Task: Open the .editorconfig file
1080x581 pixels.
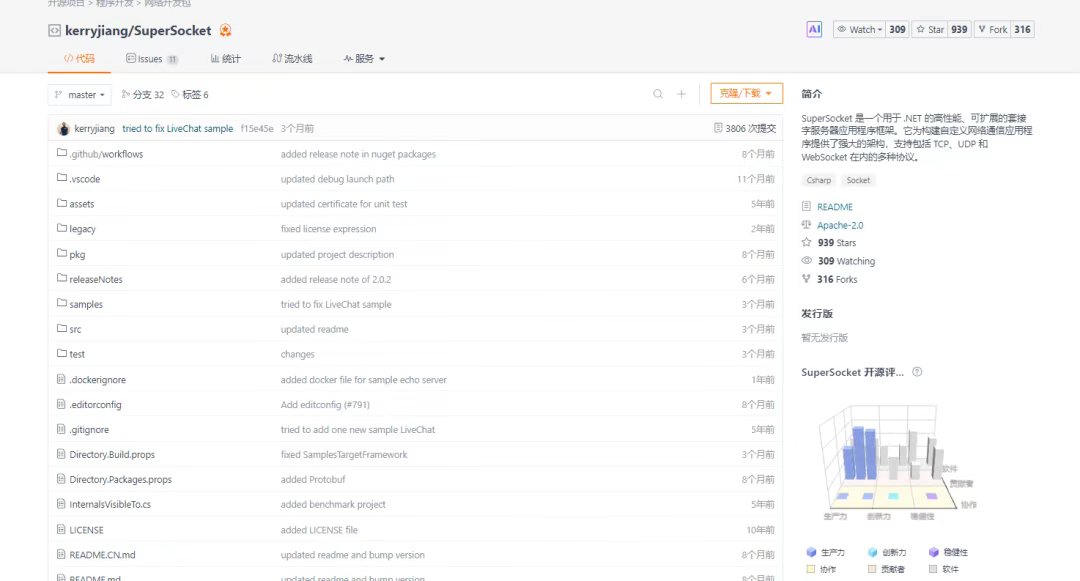Action: [x=95, y=405]
